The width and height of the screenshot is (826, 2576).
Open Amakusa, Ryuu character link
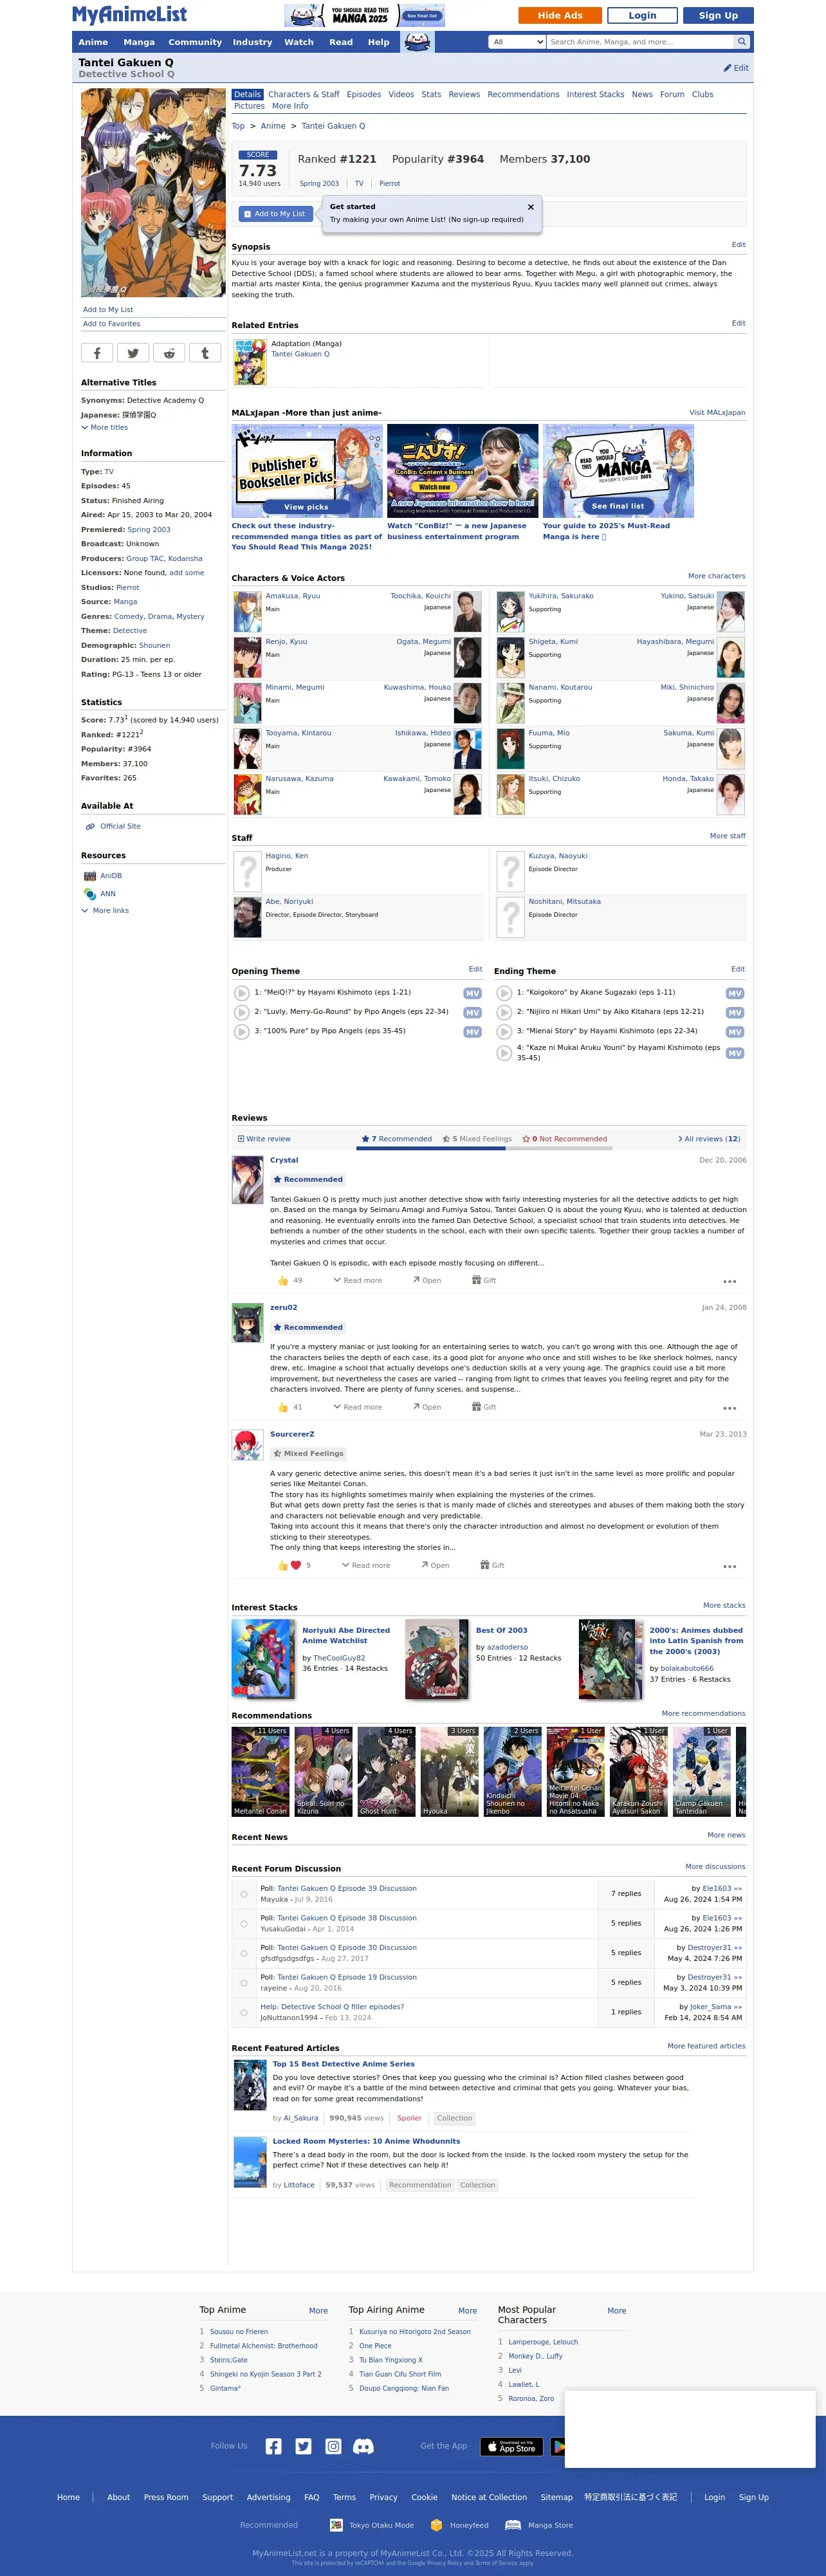pos(293,596)
